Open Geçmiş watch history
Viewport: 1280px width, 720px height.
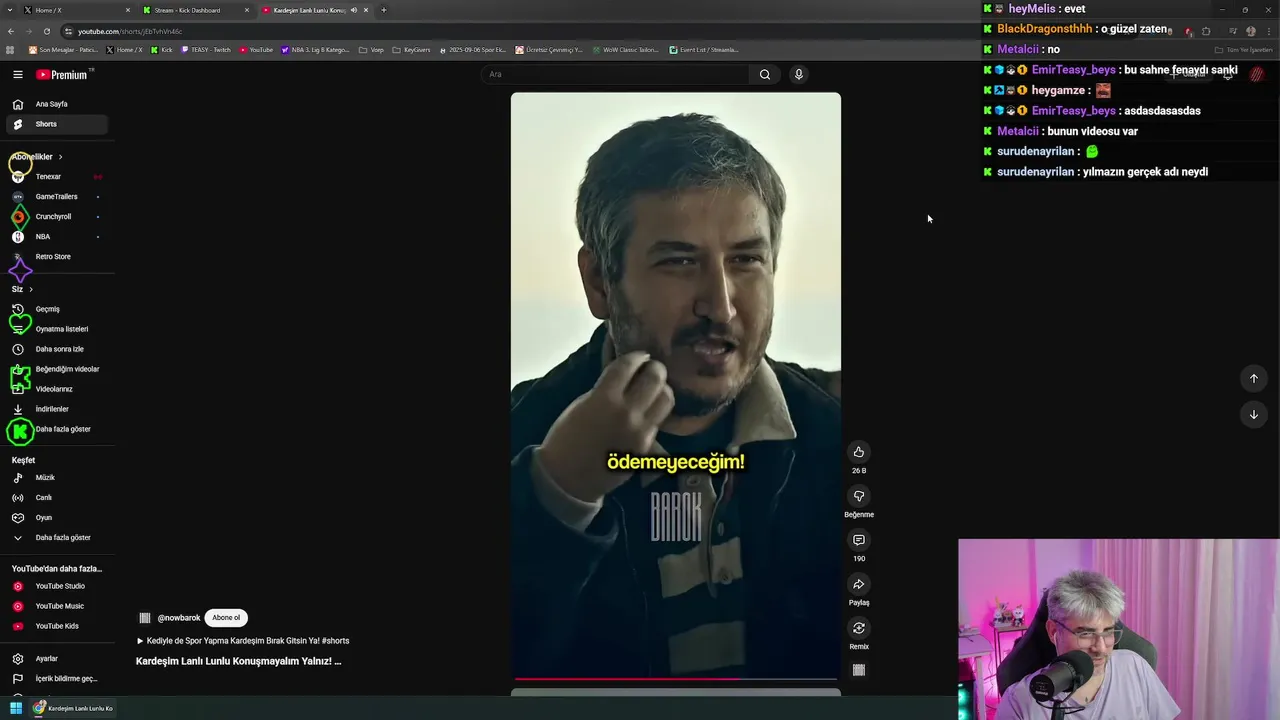tap(56, 309)
